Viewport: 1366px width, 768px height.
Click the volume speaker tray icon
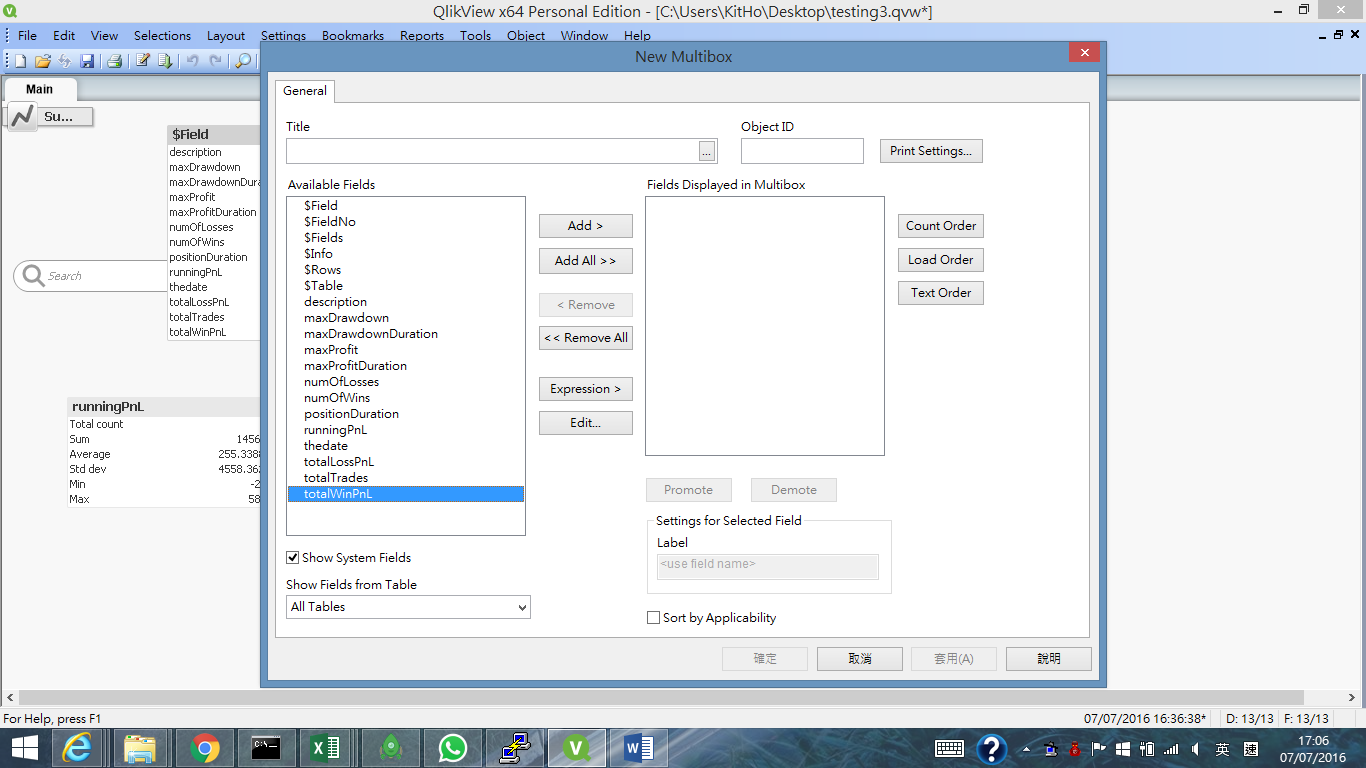point(1196,749)
